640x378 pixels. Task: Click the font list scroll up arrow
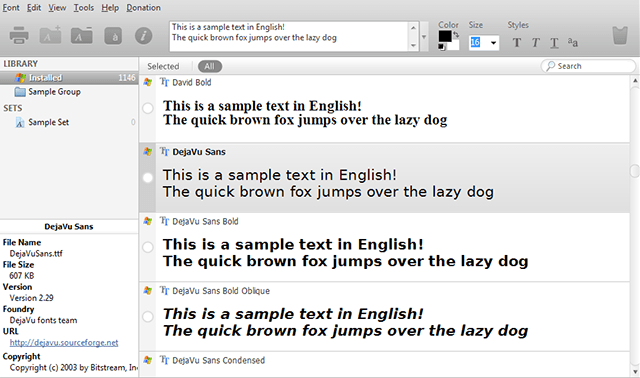(x=635, y=80)
